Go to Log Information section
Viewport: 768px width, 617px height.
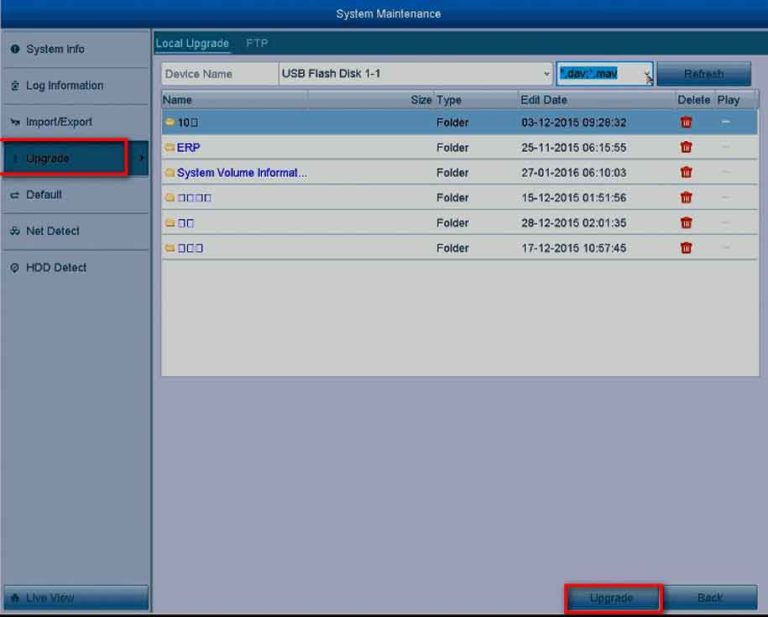click(64, 86)
